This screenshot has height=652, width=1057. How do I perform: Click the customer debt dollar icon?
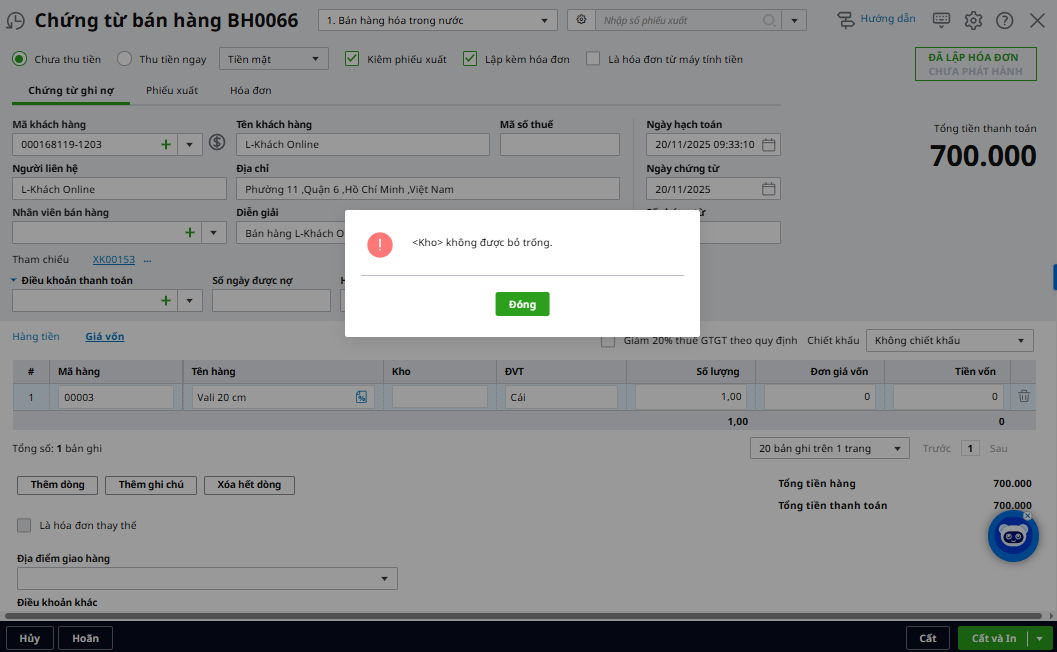tap(217, 143)
